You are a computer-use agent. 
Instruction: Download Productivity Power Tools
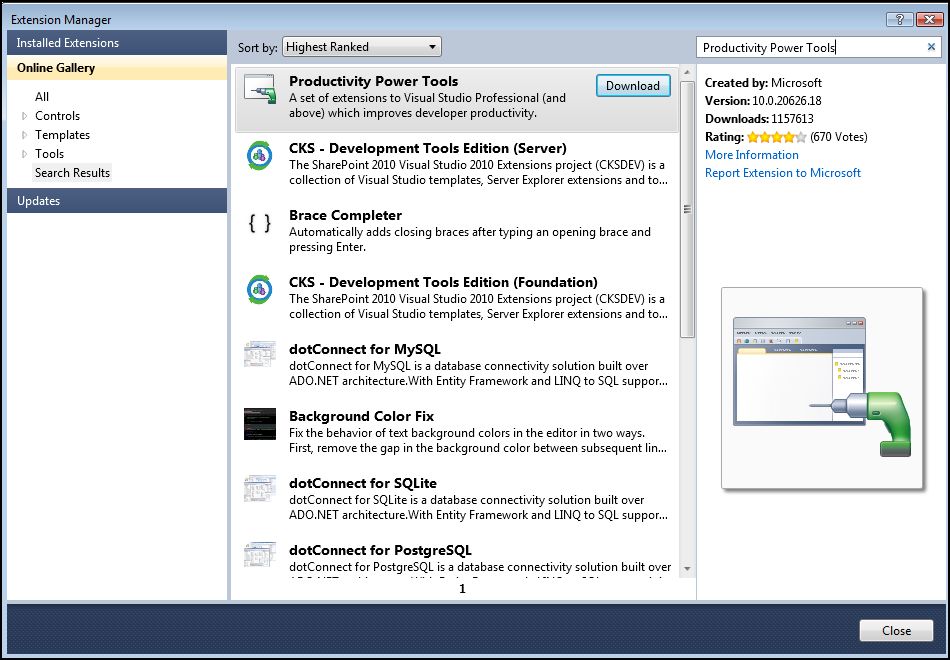633,85
